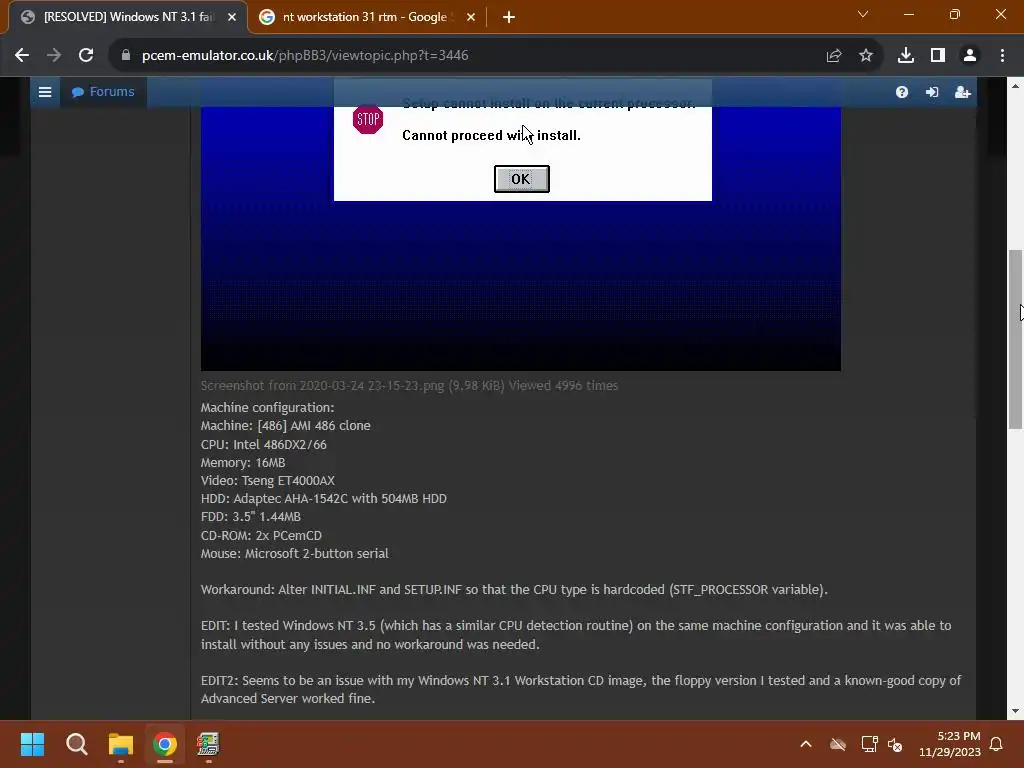Open File Explorer from taskbar
This screenshot has width=1024, height=768.
pos(121,744)
